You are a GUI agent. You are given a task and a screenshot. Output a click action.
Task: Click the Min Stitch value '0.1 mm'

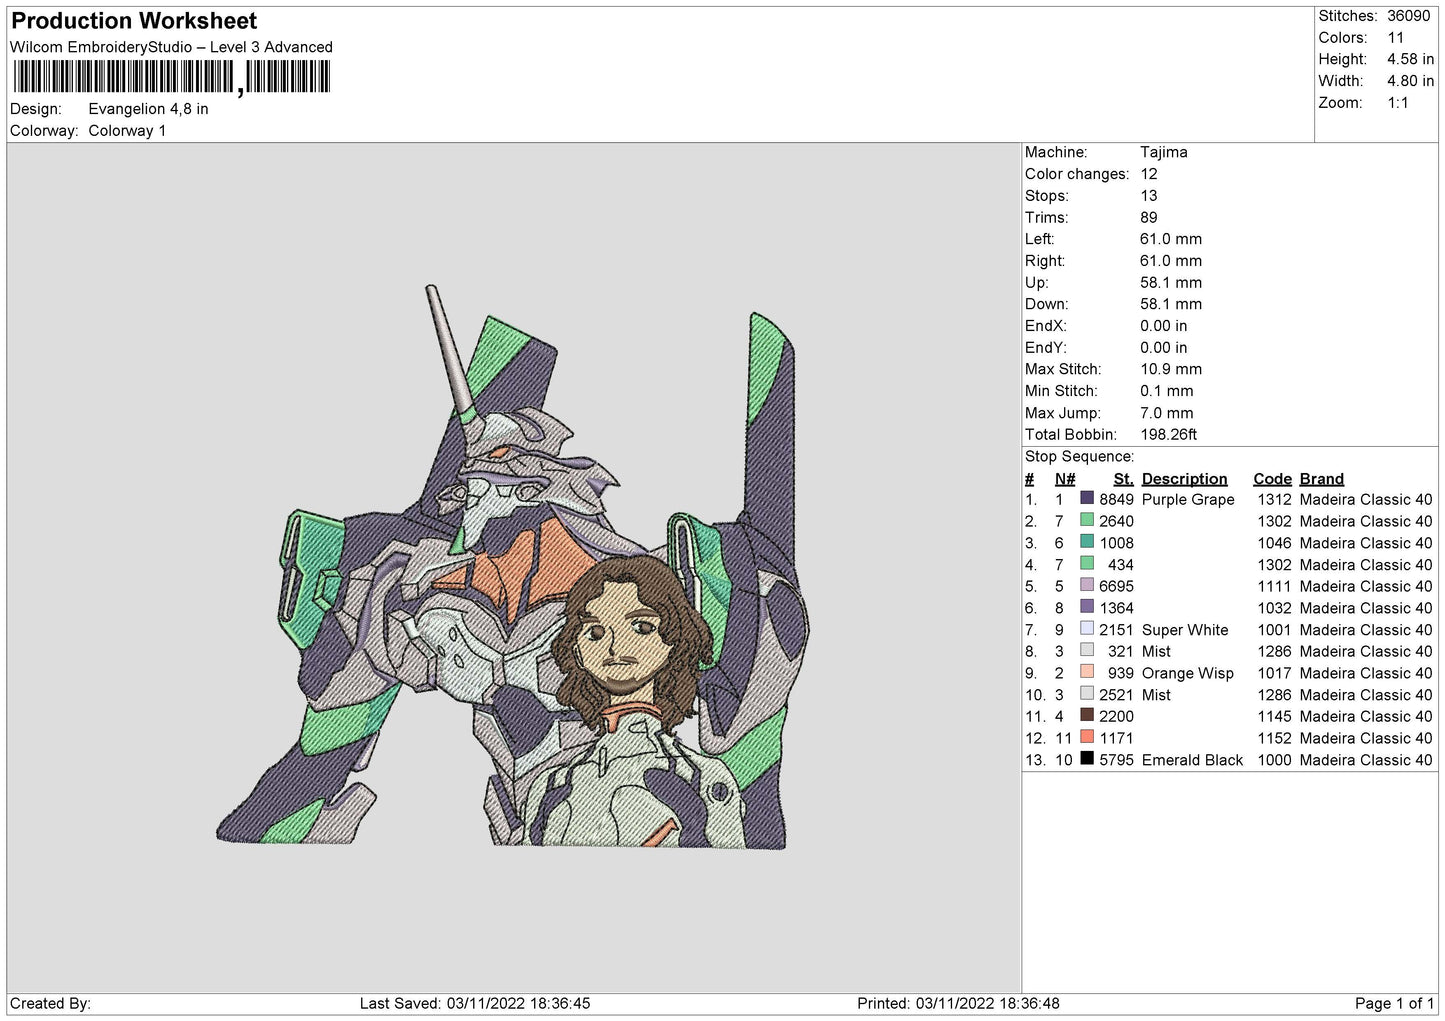pos(1167,391)
